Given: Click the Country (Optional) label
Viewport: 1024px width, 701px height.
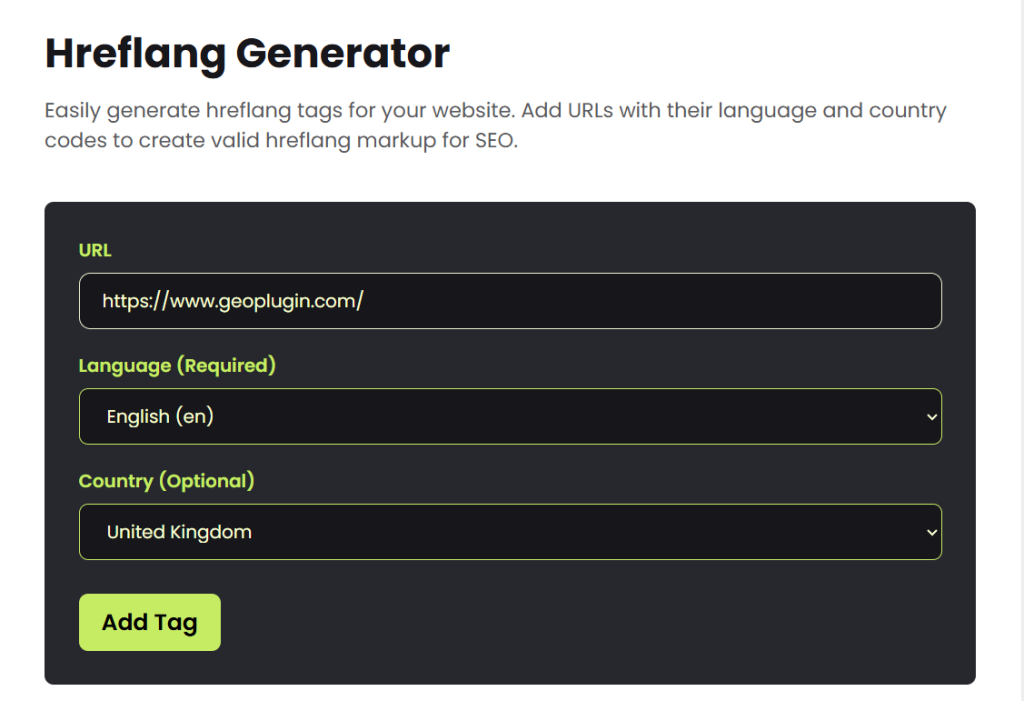Looking at the screenshot, I should pos(166,481).
